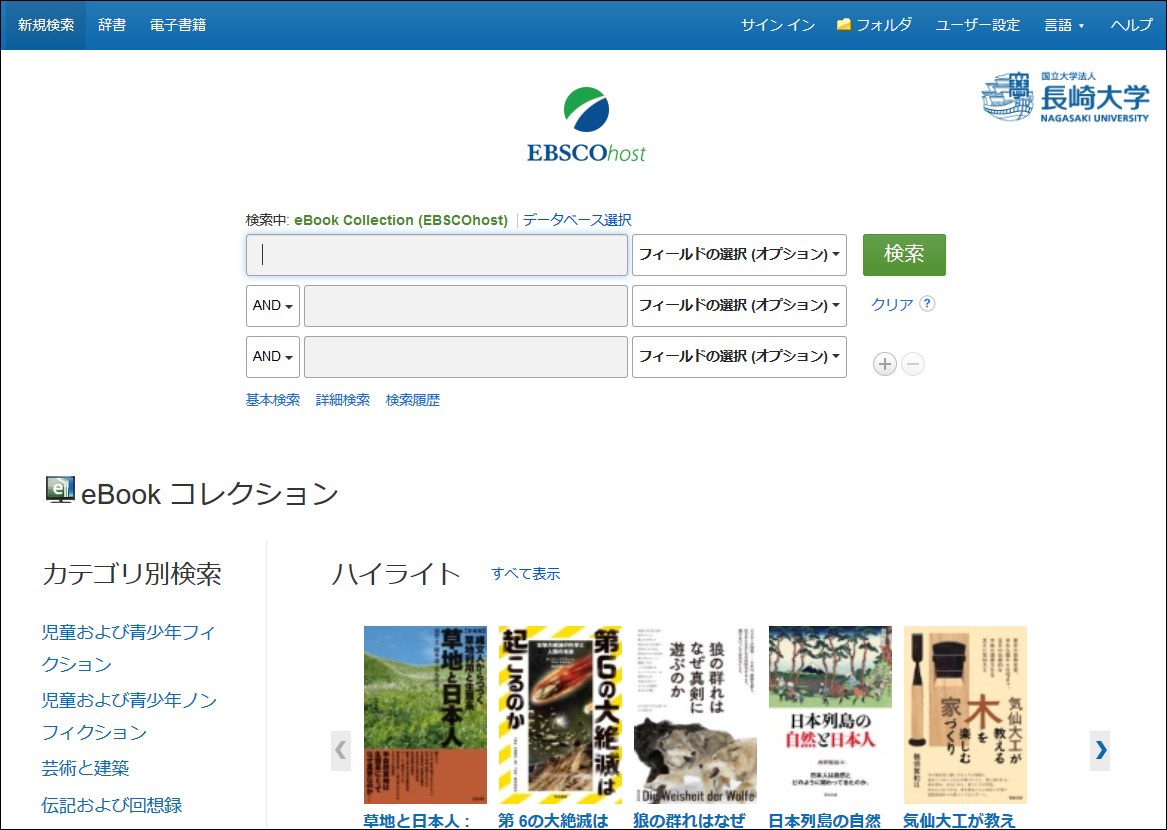
Task: Click the eBook Collection (EBSCOhost) database name
Action: pos(401,220)
